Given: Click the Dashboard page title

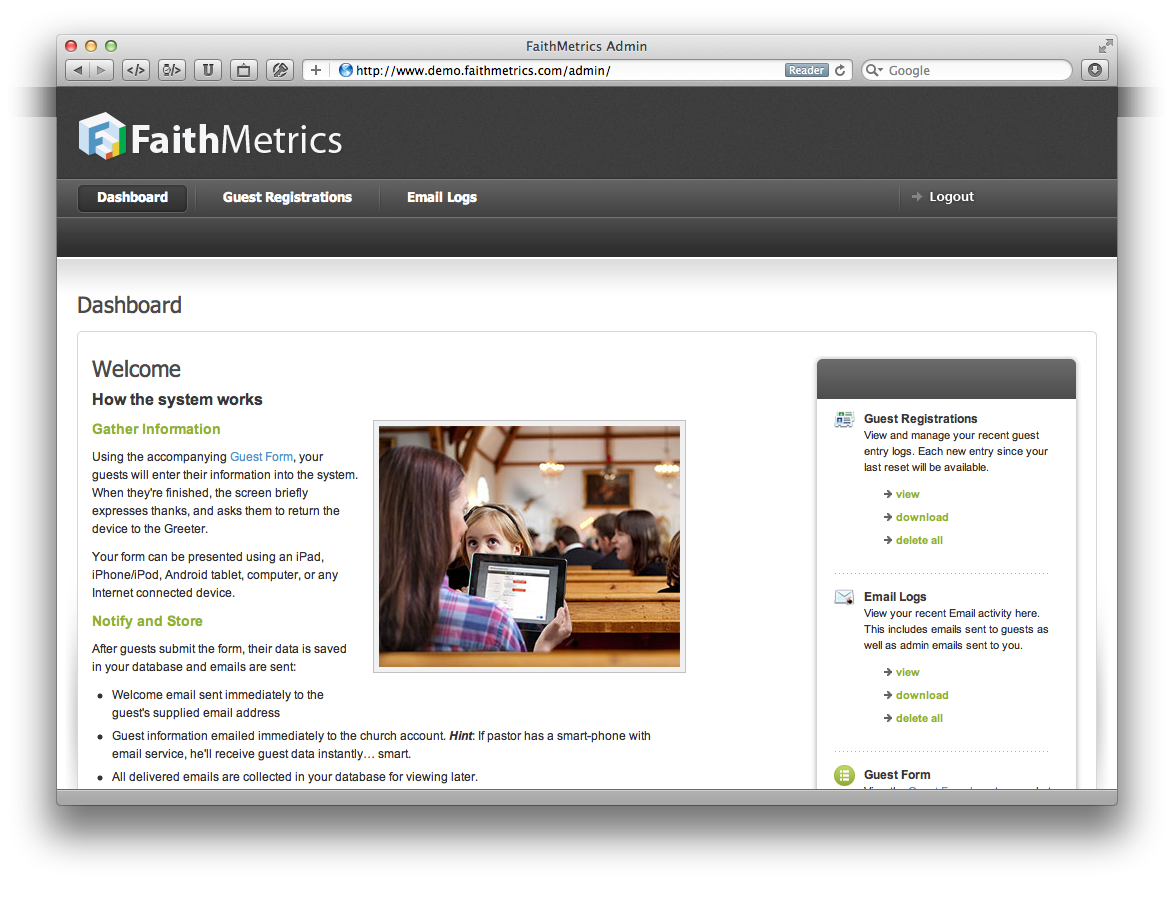Looking at the screenshot, I should 129,305.
